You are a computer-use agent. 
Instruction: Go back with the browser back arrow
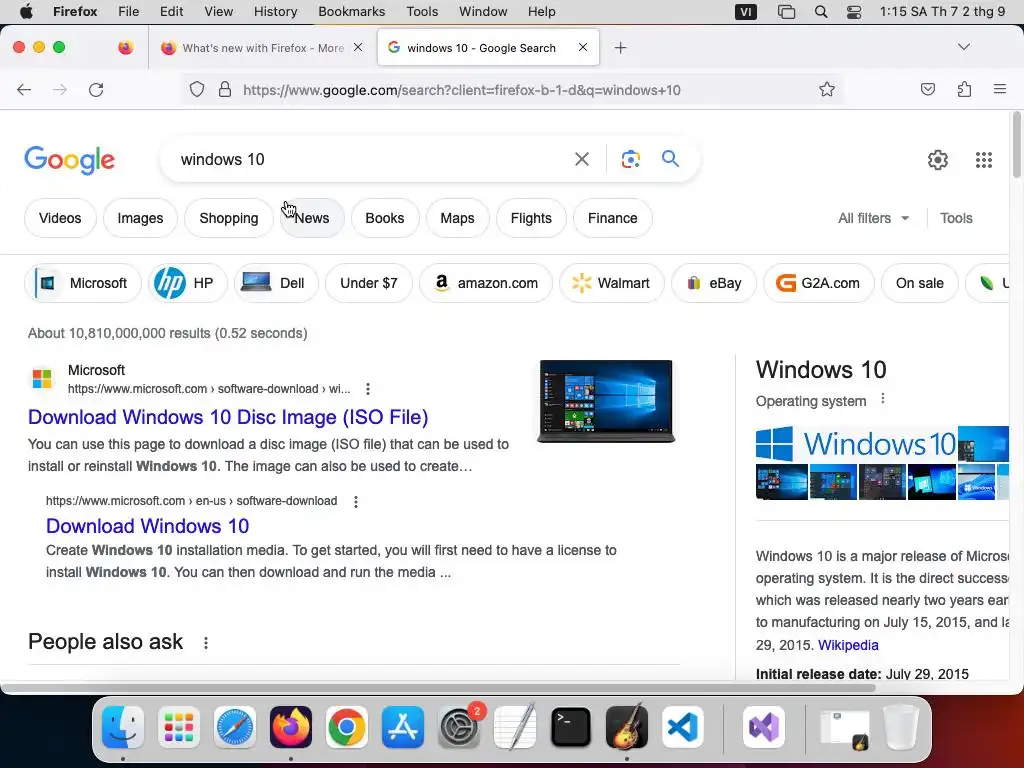coord(24,89)
